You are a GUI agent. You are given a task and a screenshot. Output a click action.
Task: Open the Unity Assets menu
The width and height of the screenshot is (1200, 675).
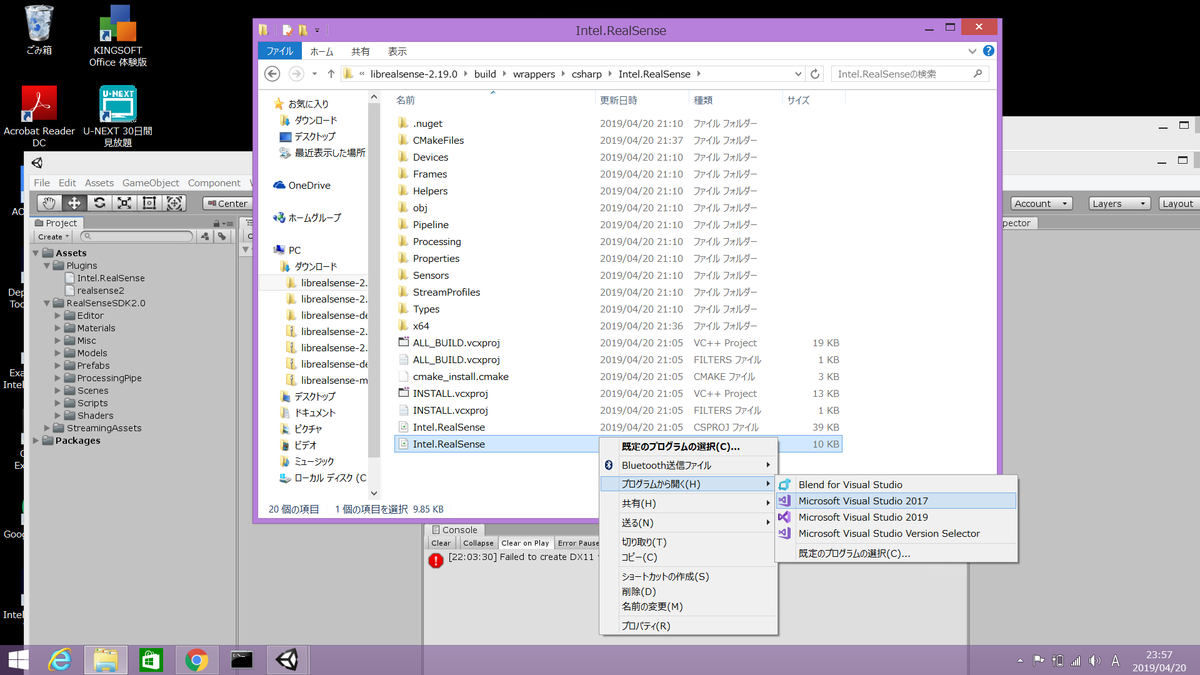point(99,183)
